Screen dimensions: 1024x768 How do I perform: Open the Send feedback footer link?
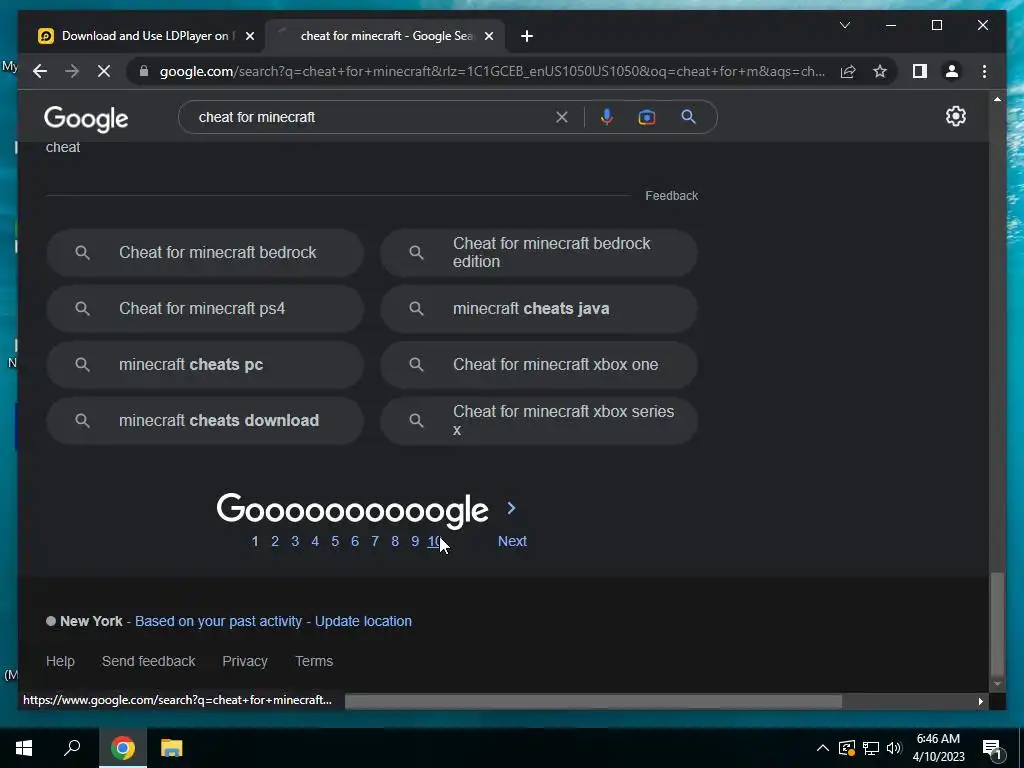(x=148, y=662)
